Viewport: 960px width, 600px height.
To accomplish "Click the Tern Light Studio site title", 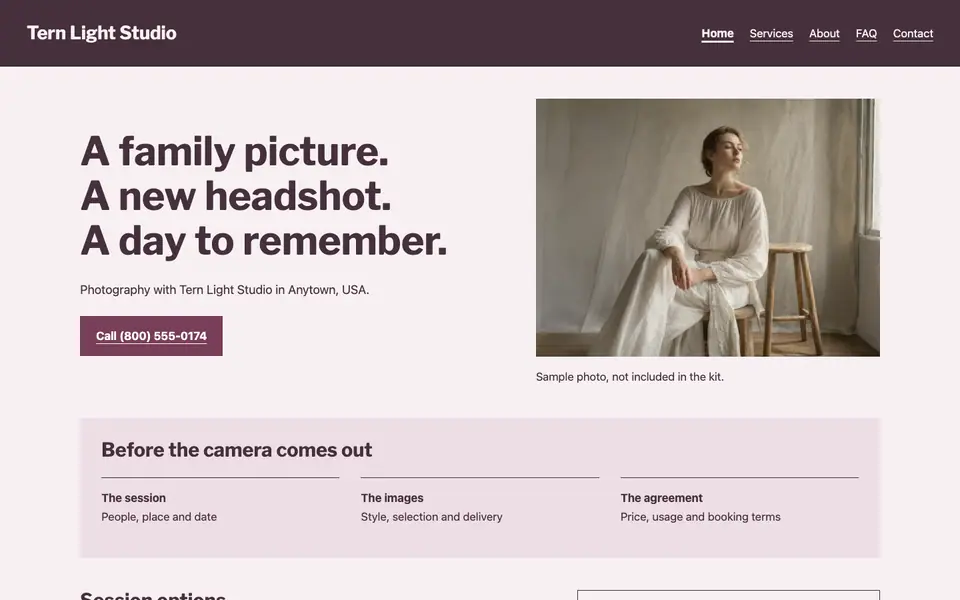I will pyautogui.click(x=102, y=33).
